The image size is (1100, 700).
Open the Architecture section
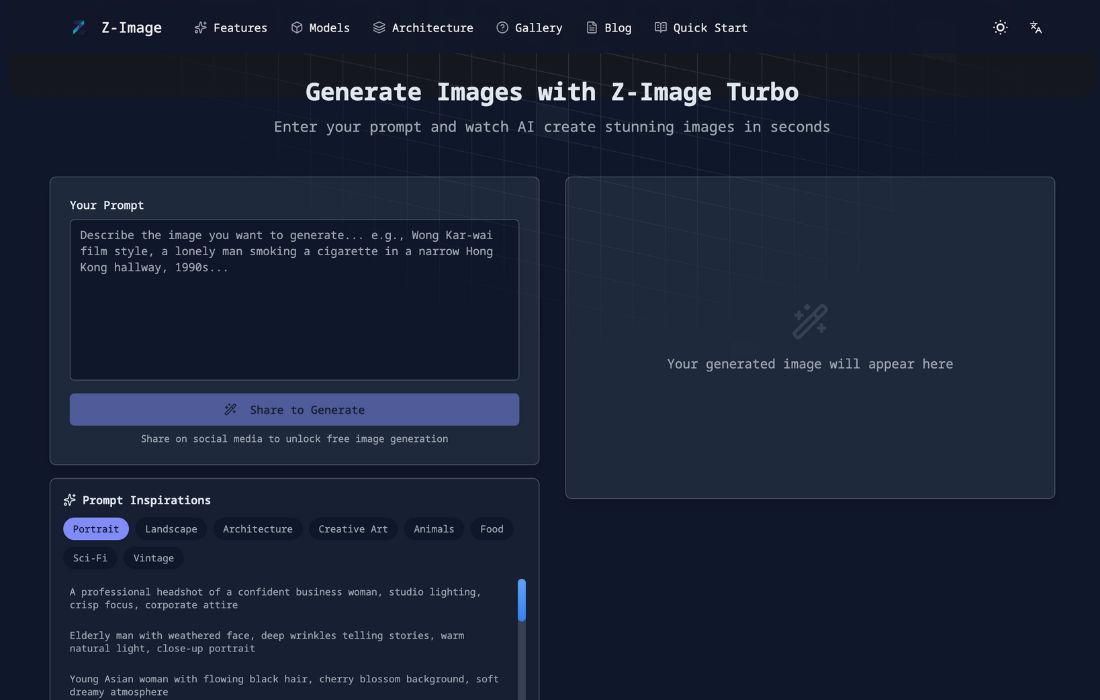point(423,28)
